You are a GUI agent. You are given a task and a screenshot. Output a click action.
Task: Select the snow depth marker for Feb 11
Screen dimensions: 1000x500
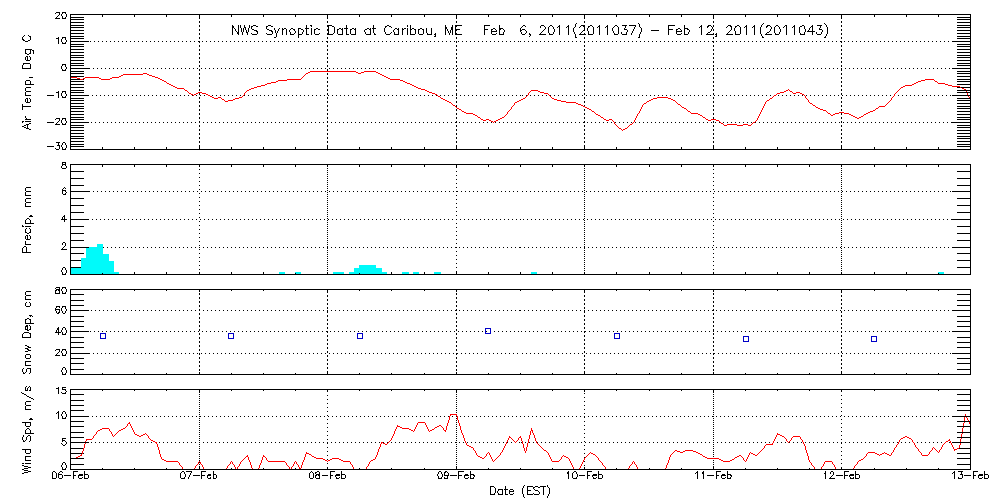(746, 339)
